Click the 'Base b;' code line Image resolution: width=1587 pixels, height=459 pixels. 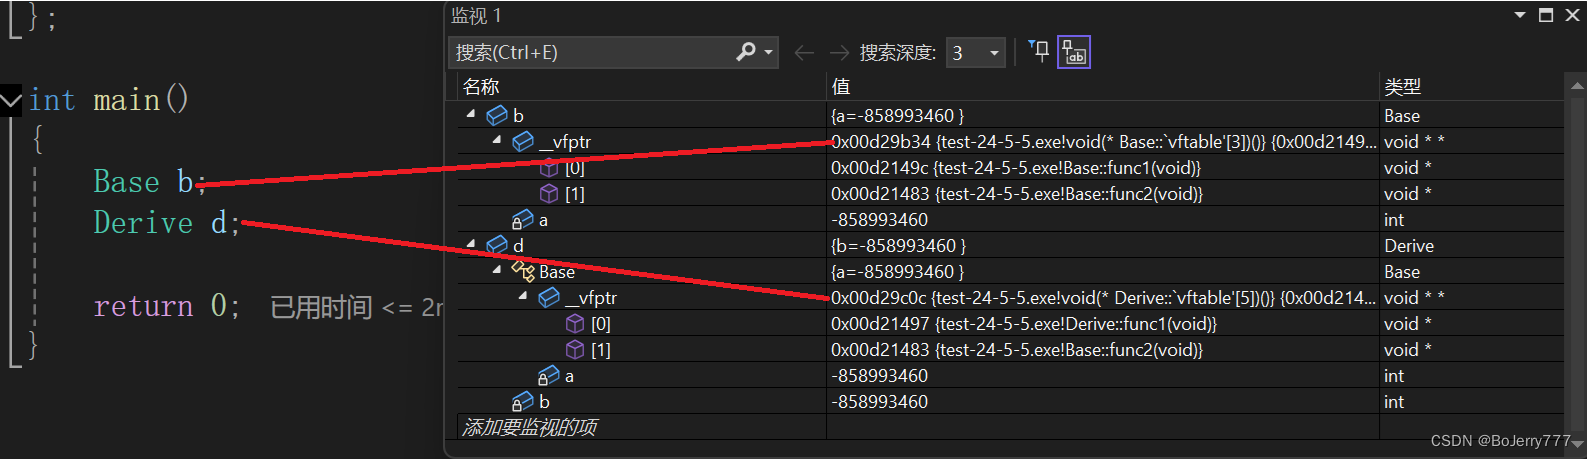(149, 182)
